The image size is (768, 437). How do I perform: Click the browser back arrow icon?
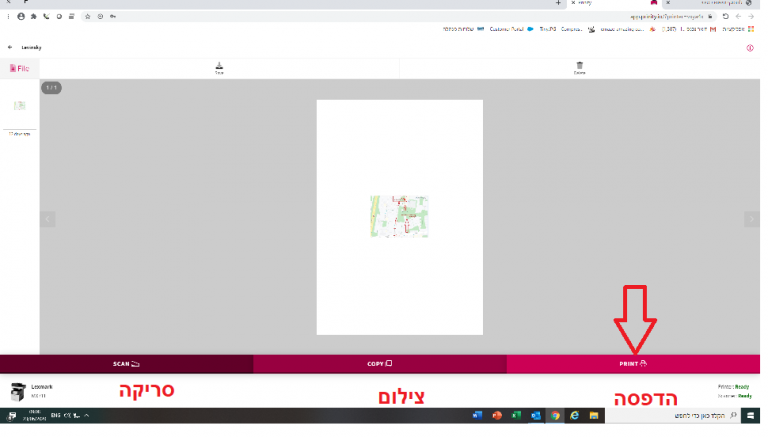point(738,16)
